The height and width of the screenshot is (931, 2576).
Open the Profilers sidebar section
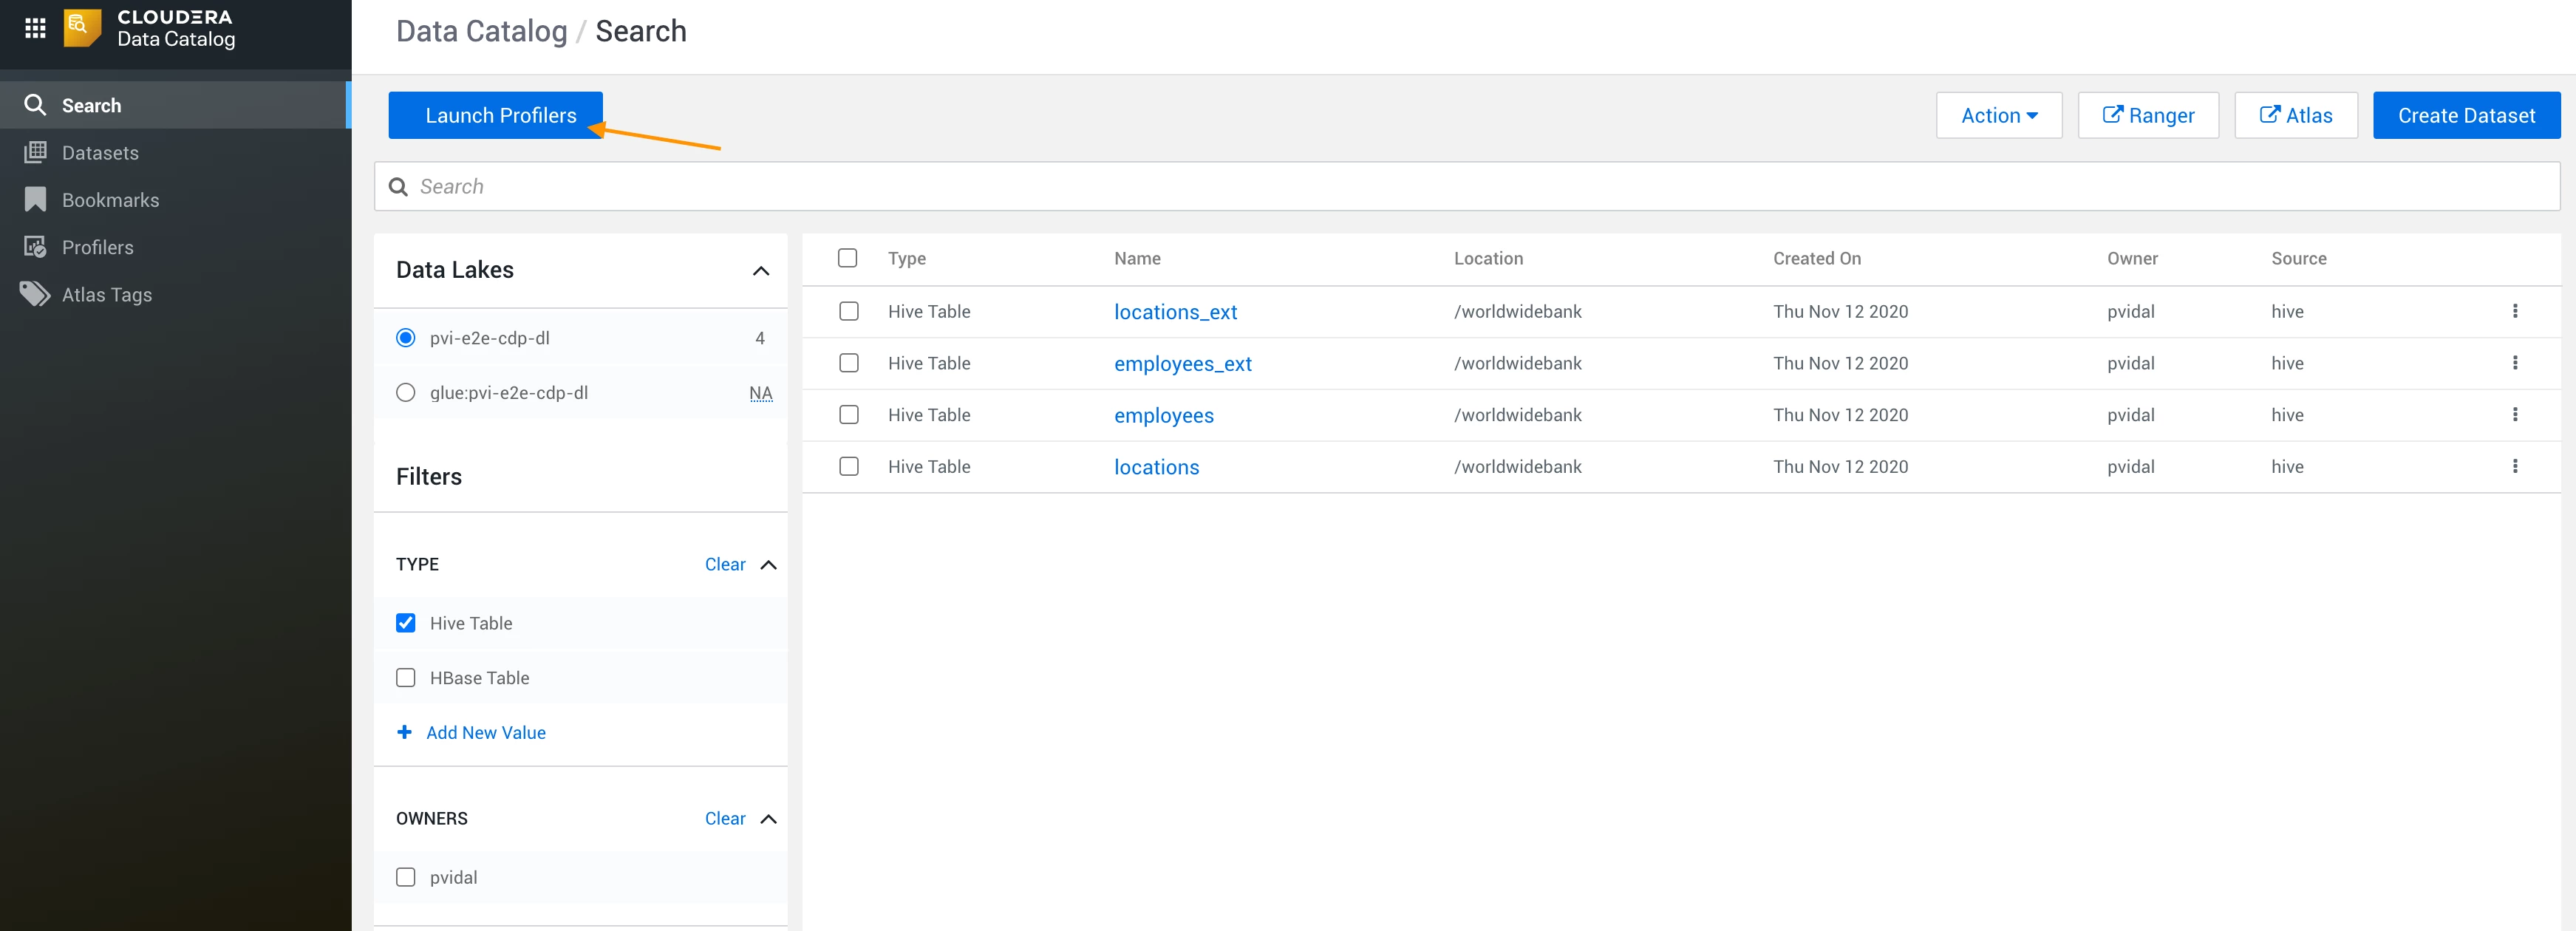coord(97,247)
